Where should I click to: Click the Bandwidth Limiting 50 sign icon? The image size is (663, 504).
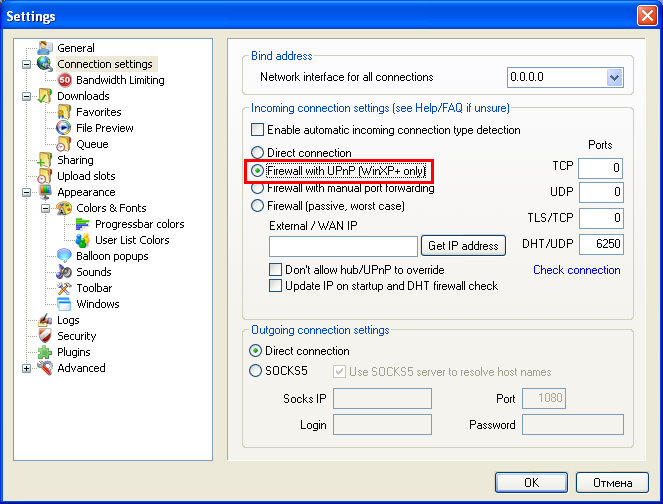pyautogui.click(x=64, y=80)
